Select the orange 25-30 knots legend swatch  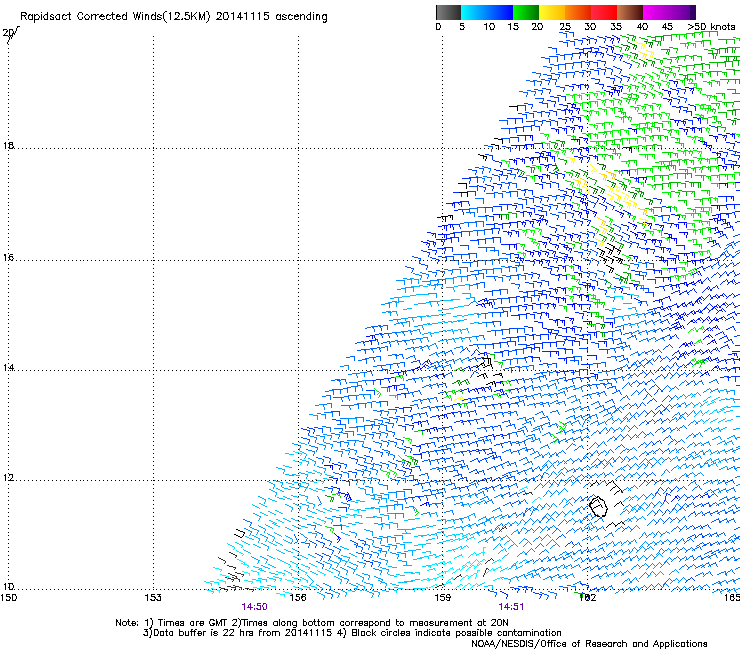578,12
